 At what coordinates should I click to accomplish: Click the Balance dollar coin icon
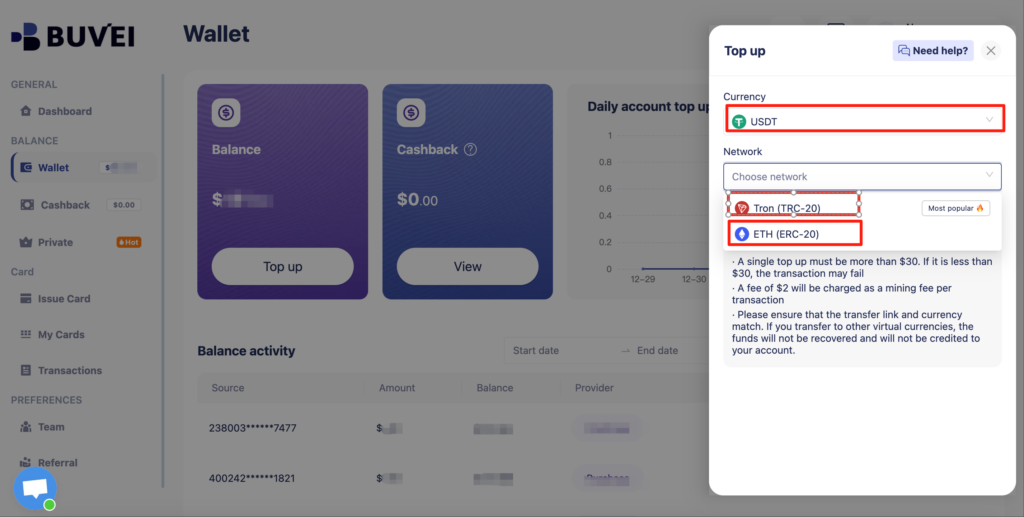tap(226, 112)
